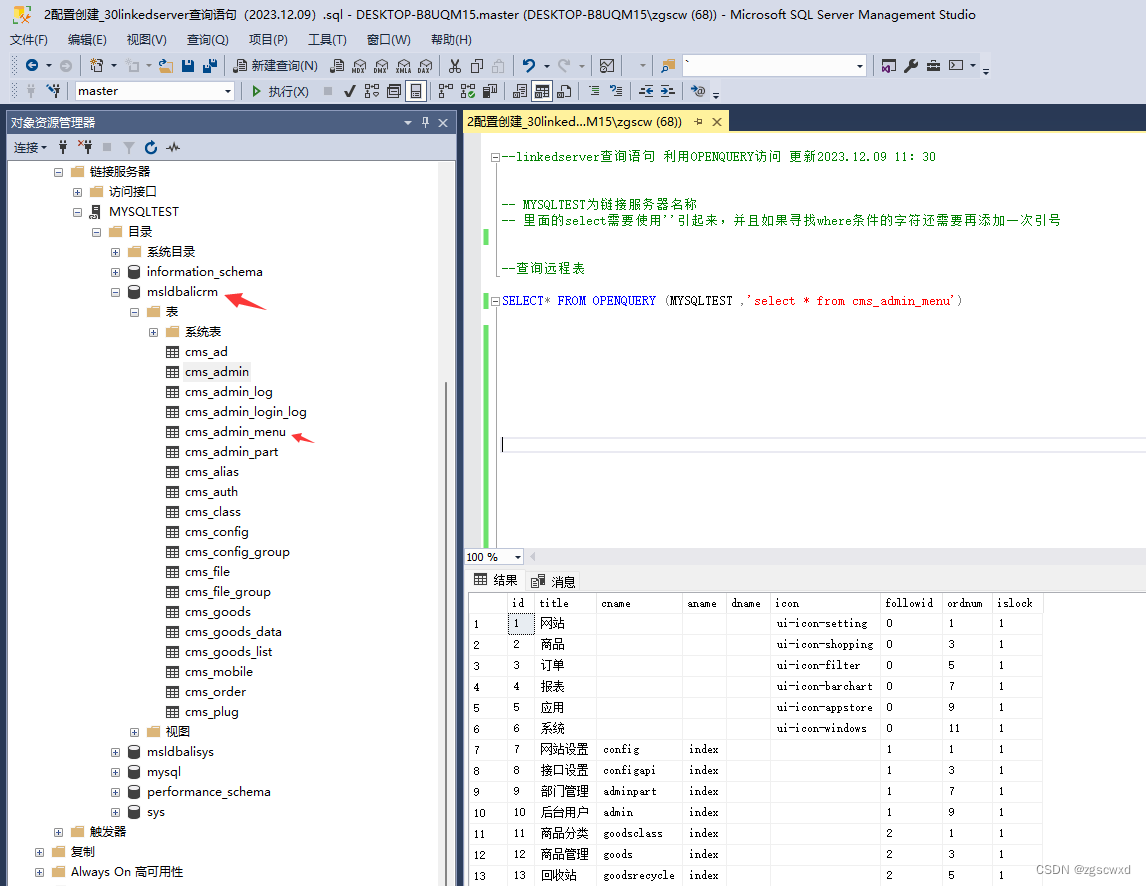Click the Parse checkmark icon
This screenshot has height=886, width=1146.
(350, 91)
